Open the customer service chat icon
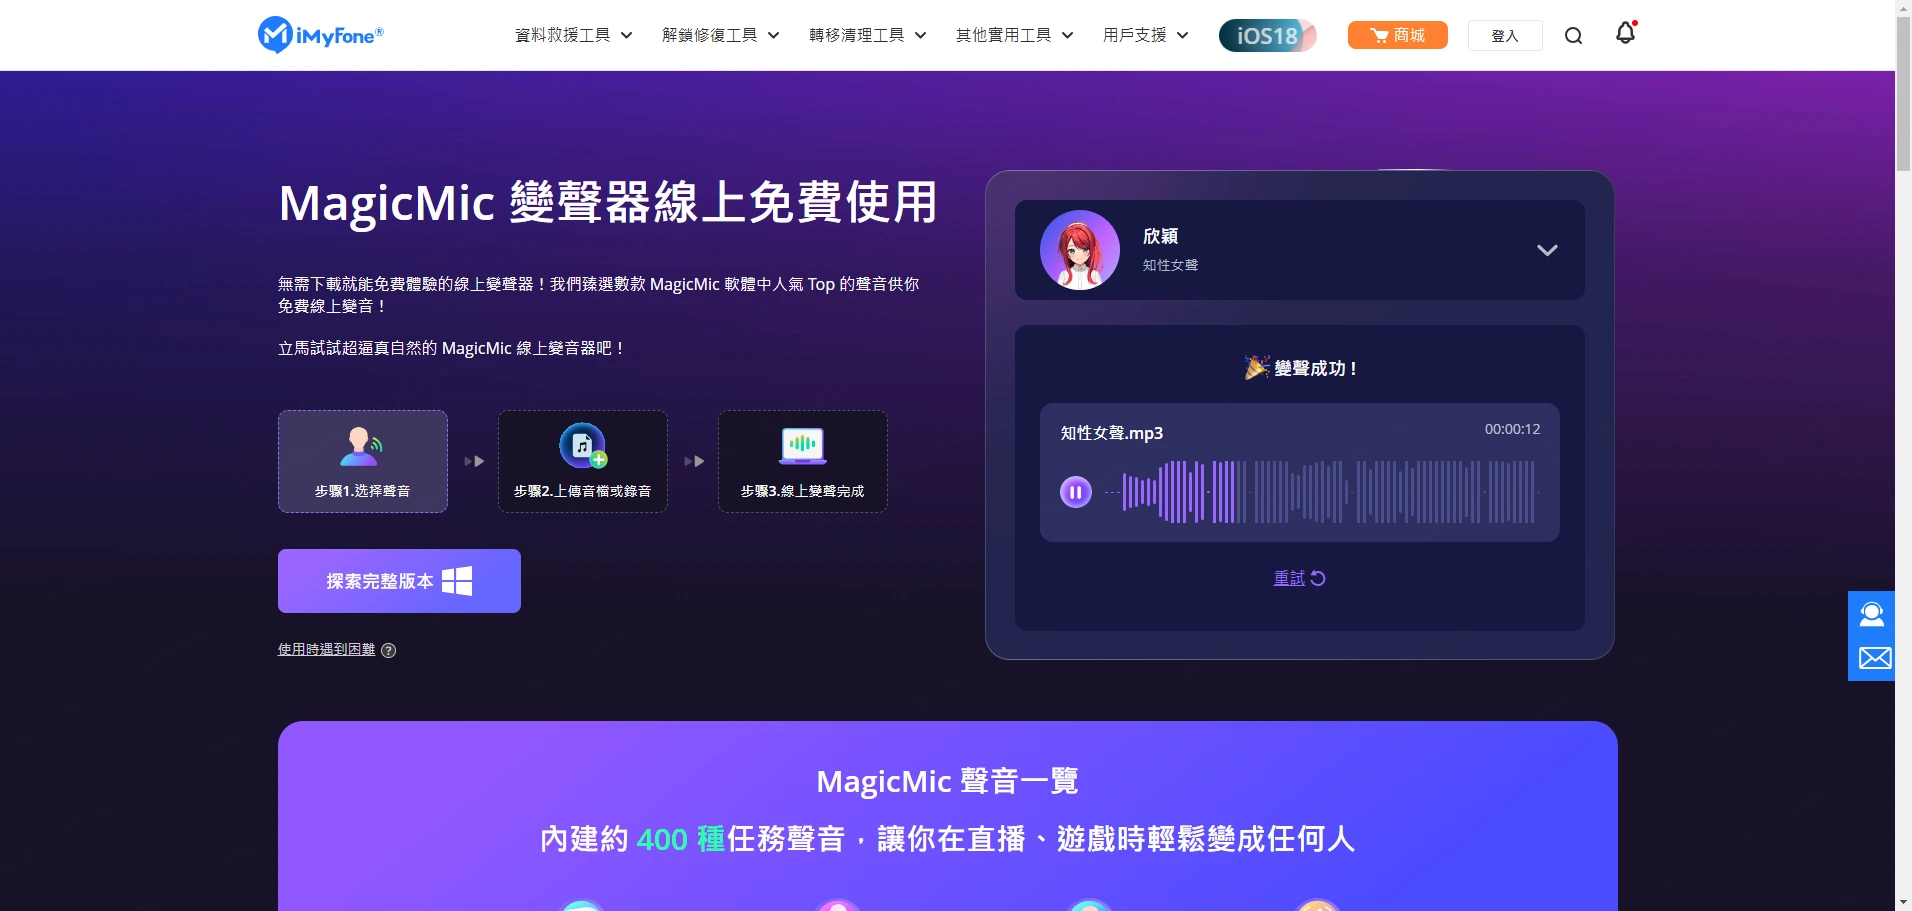The height and width of the screenshot is (911, 1912). click(1872, 614)
